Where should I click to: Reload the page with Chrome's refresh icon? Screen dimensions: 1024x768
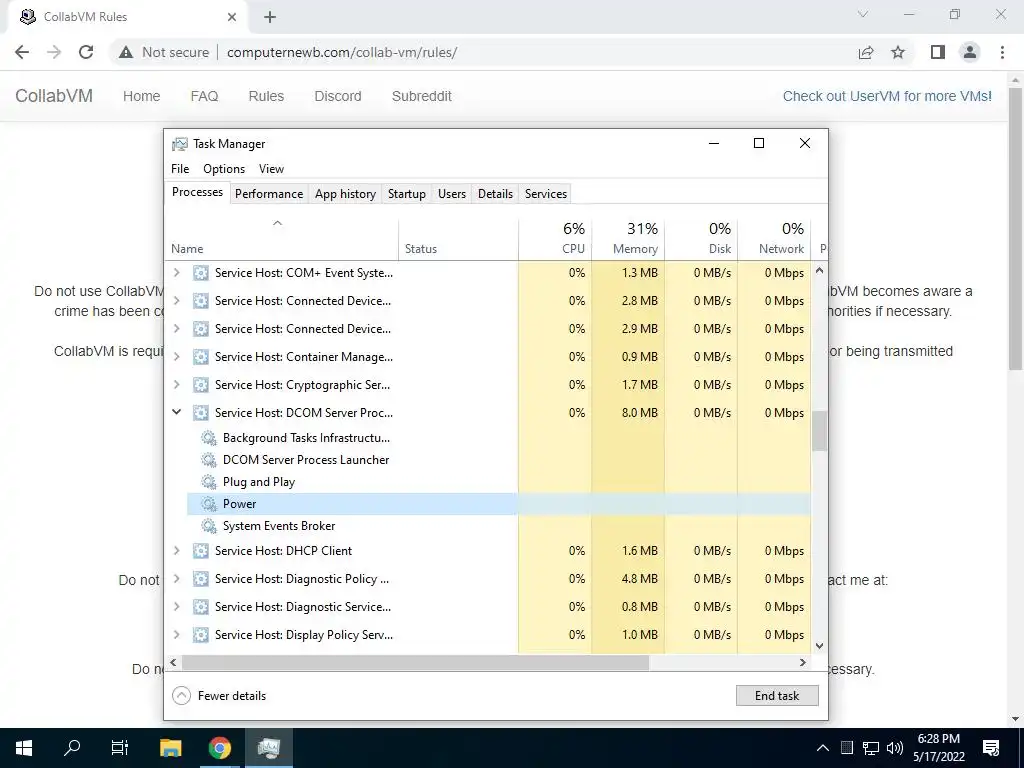click(x=86, y=52)
